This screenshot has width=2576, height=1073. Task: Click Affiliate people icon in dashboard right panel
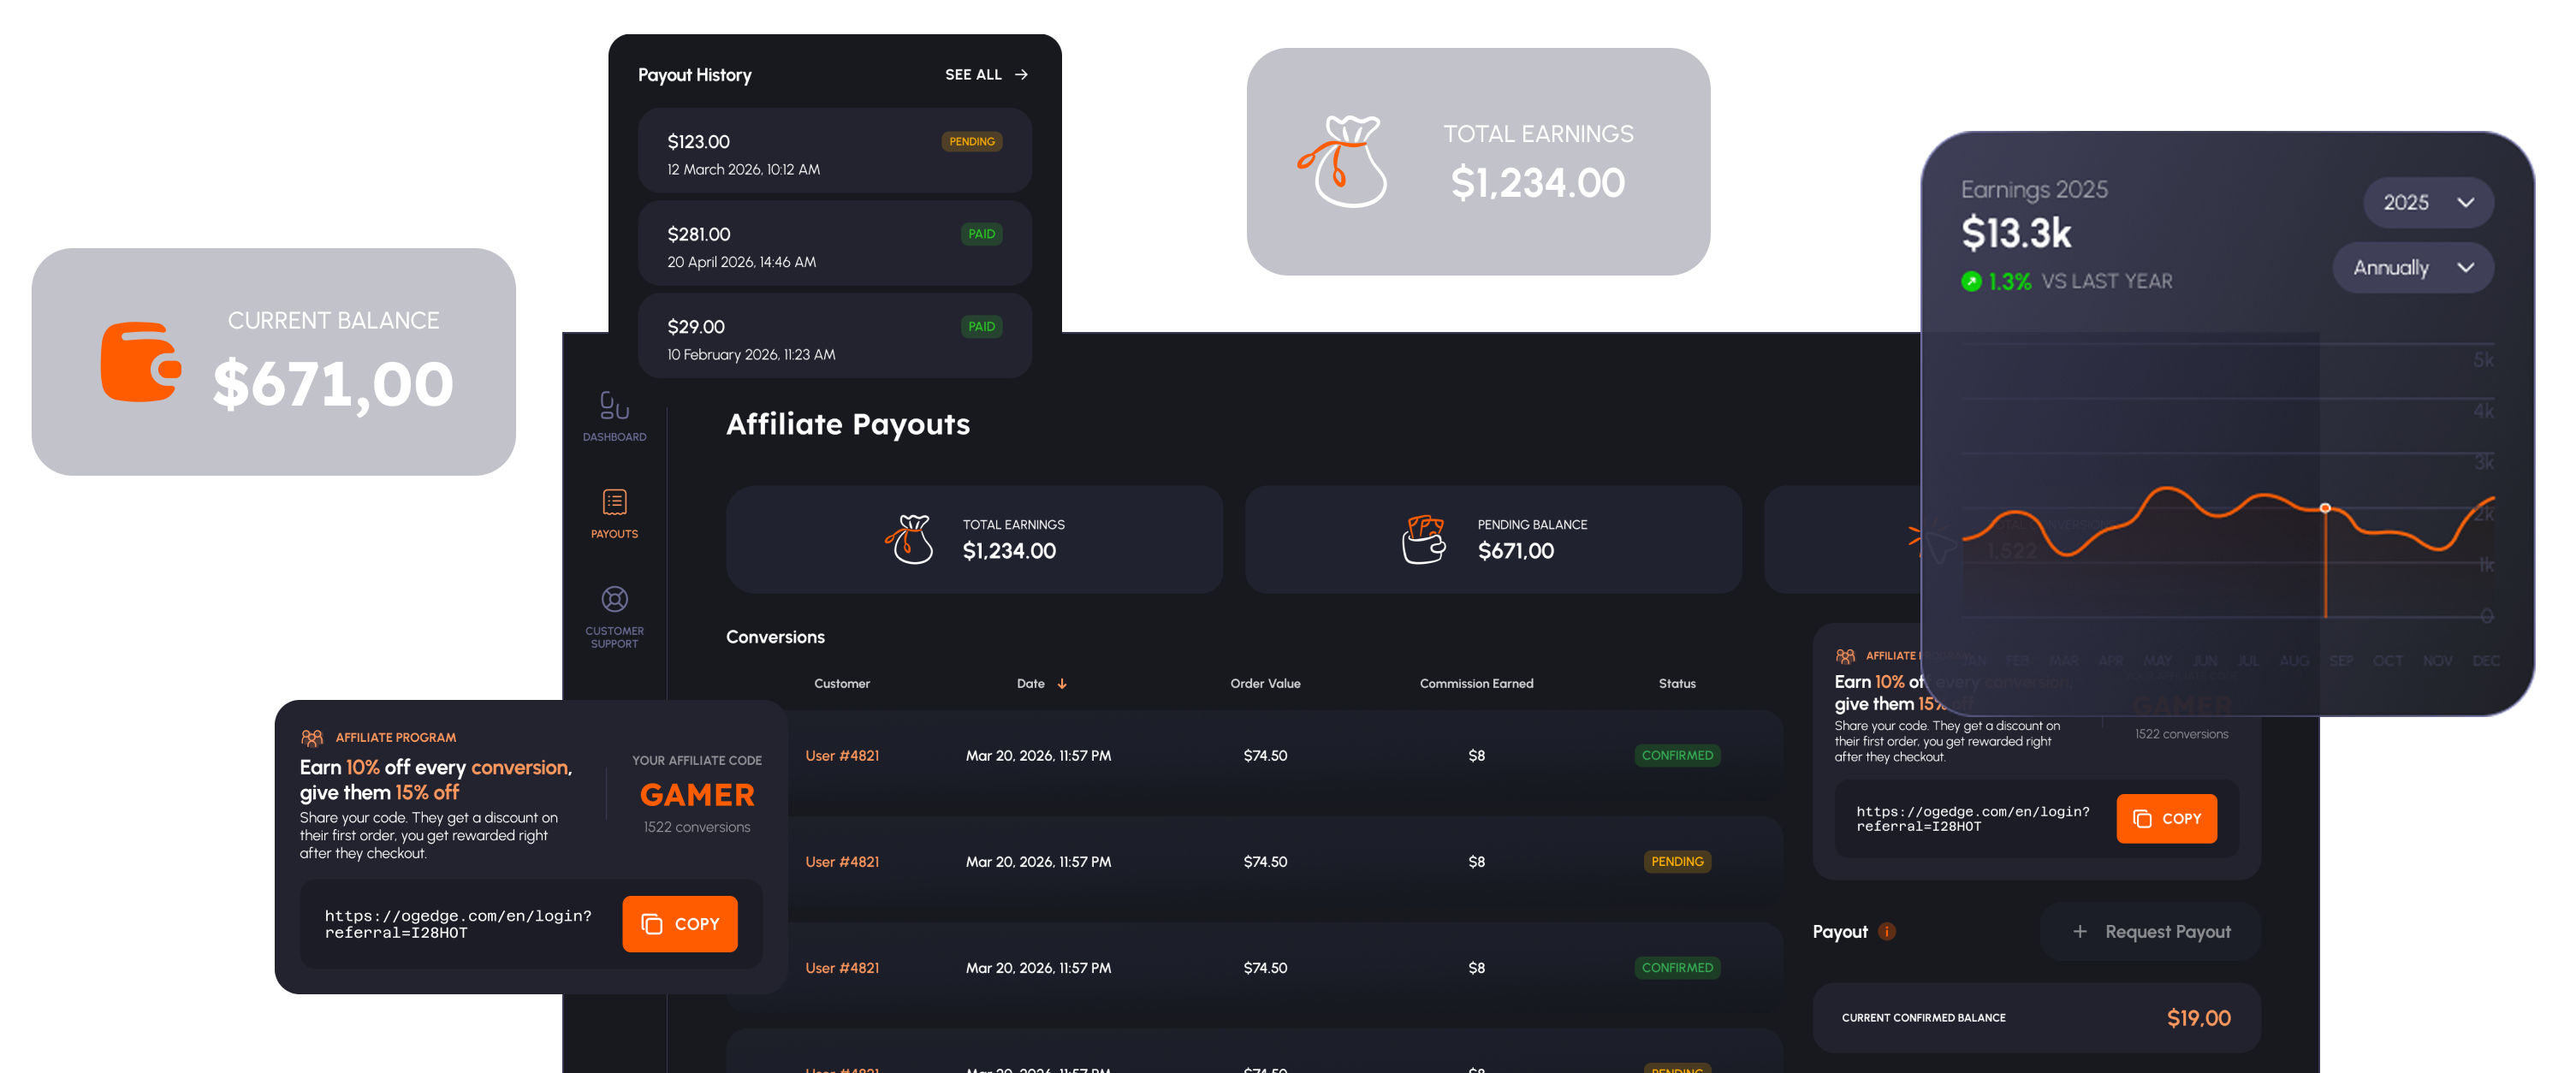coord(1845,656)
